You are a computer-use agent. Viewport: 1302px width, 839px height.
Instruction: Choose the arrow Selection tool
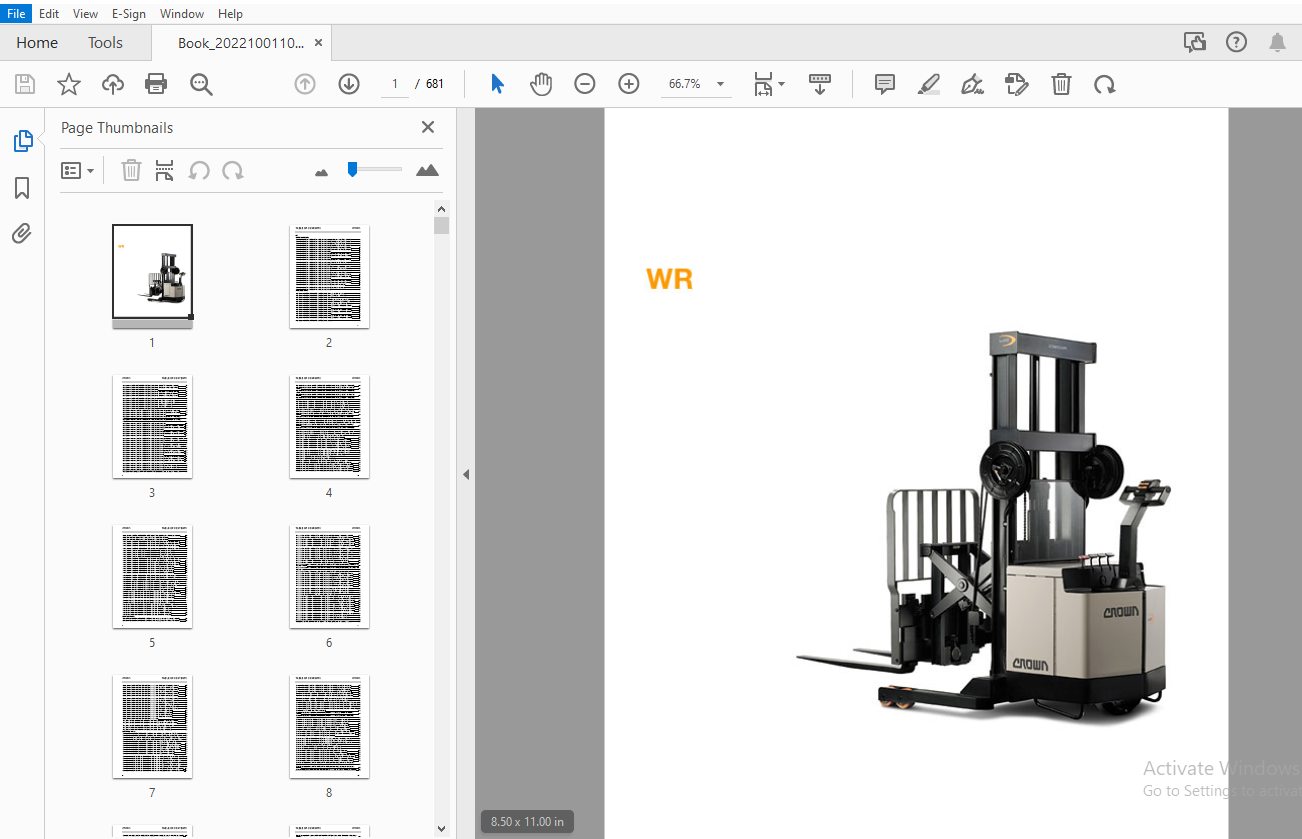(497, 84)
